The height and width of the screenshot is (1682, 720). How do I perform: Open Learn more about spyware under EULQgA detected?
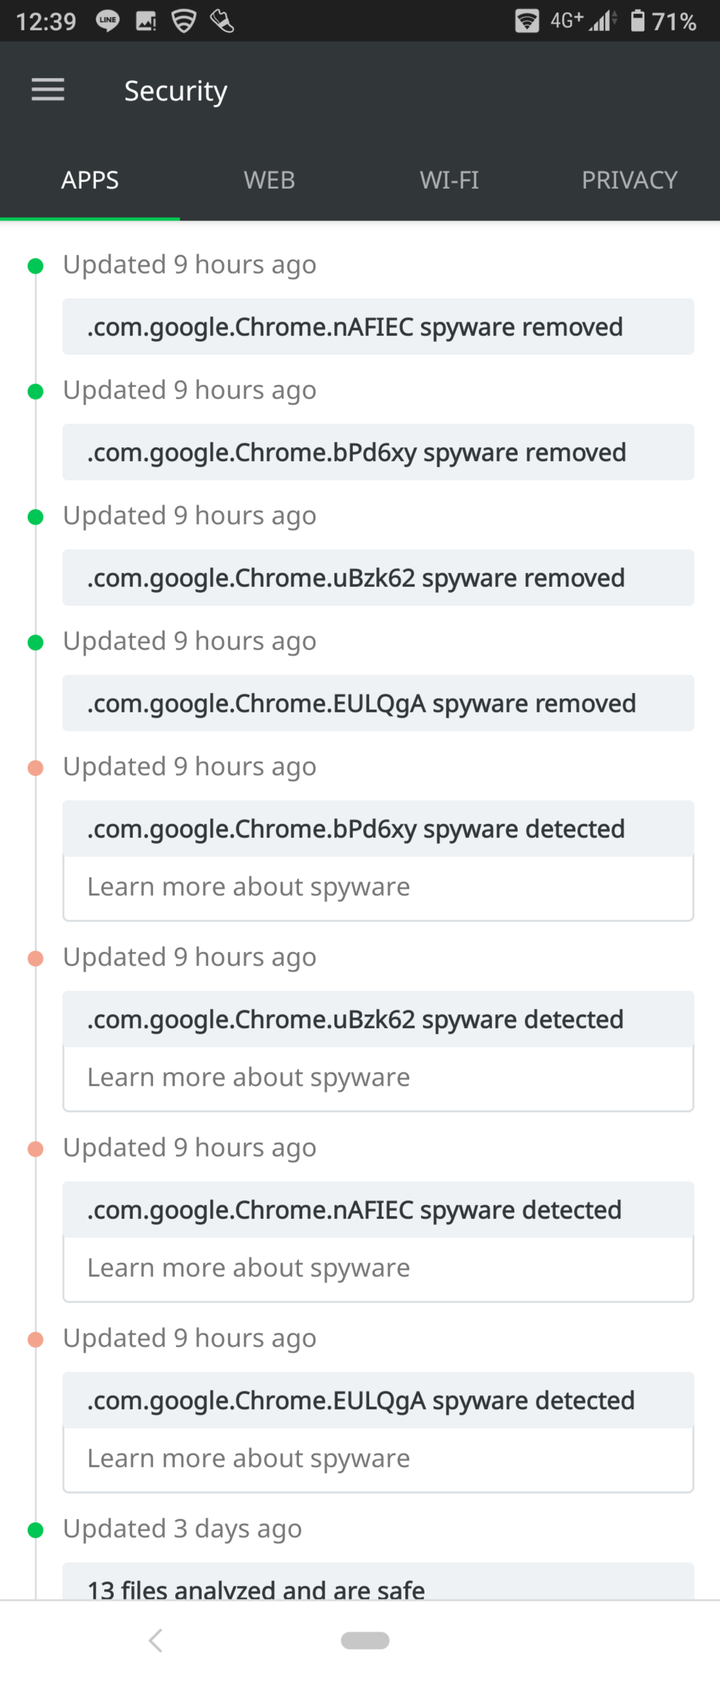[378, 1459]
